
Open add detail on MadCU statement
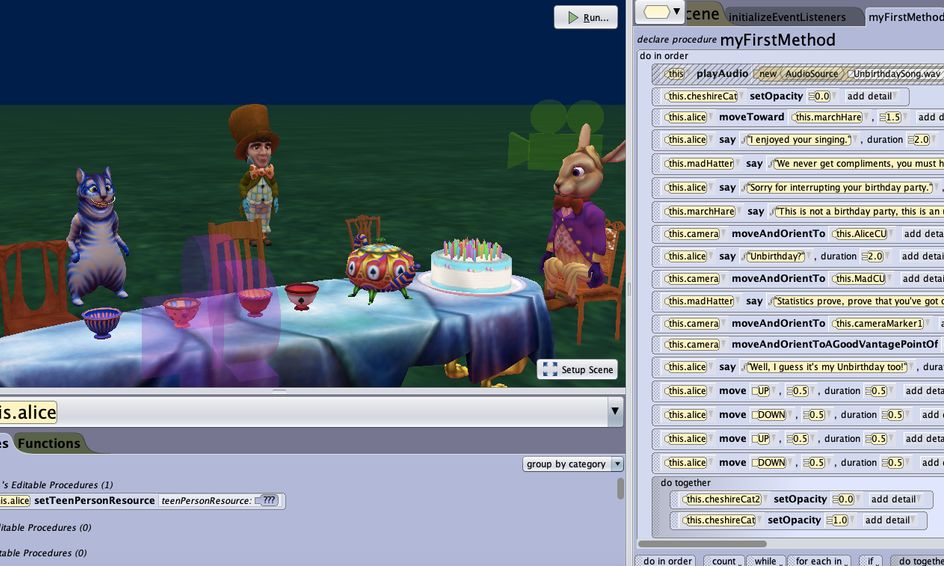click(x=922, y=279)
